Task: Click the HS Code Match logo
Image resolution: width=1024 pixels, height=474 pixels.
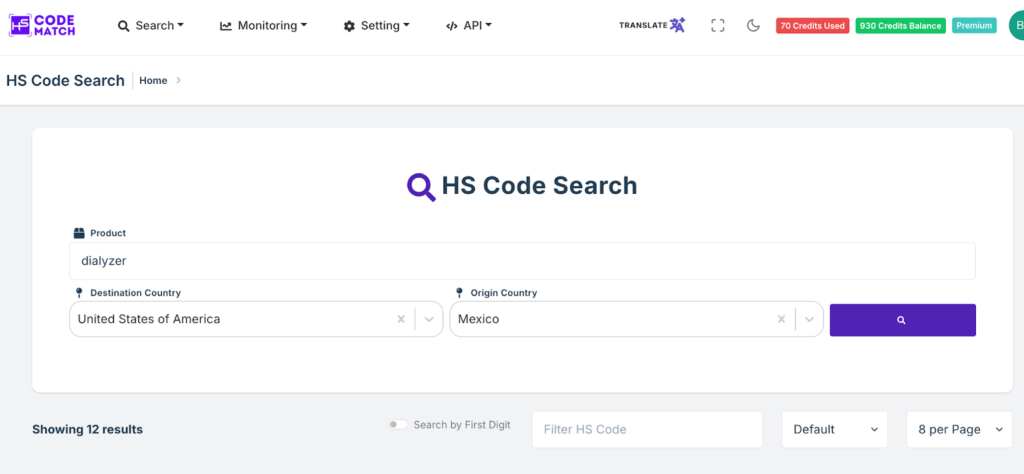Action: [x=42, y=25]
